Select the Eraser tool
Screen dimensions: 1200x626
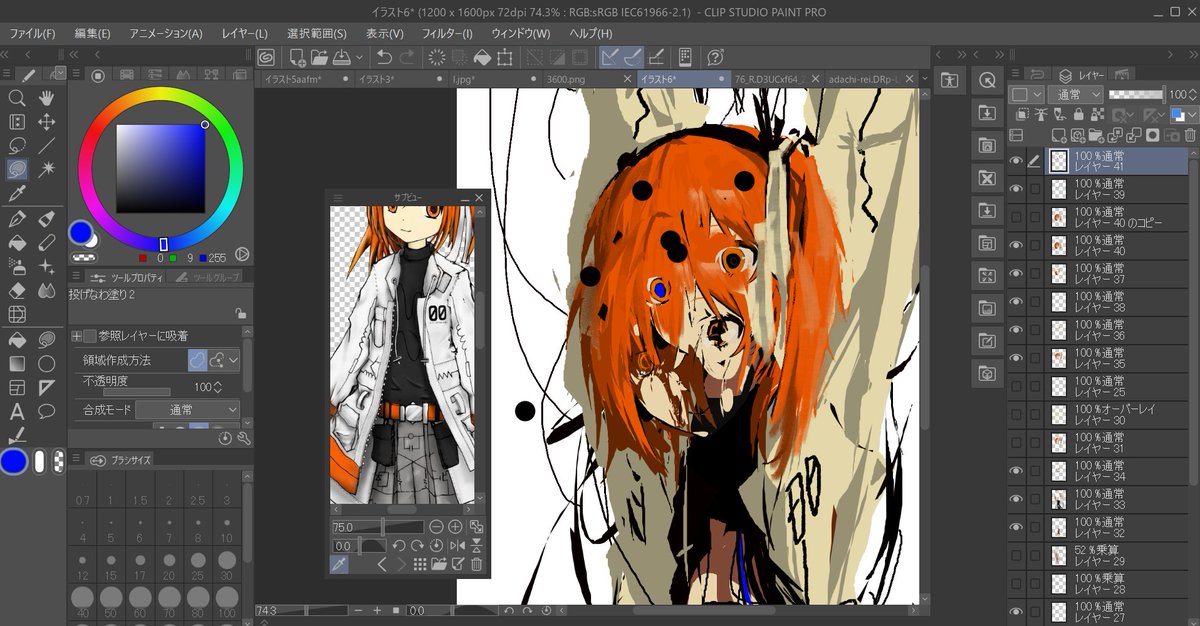(x=17, y=291)
